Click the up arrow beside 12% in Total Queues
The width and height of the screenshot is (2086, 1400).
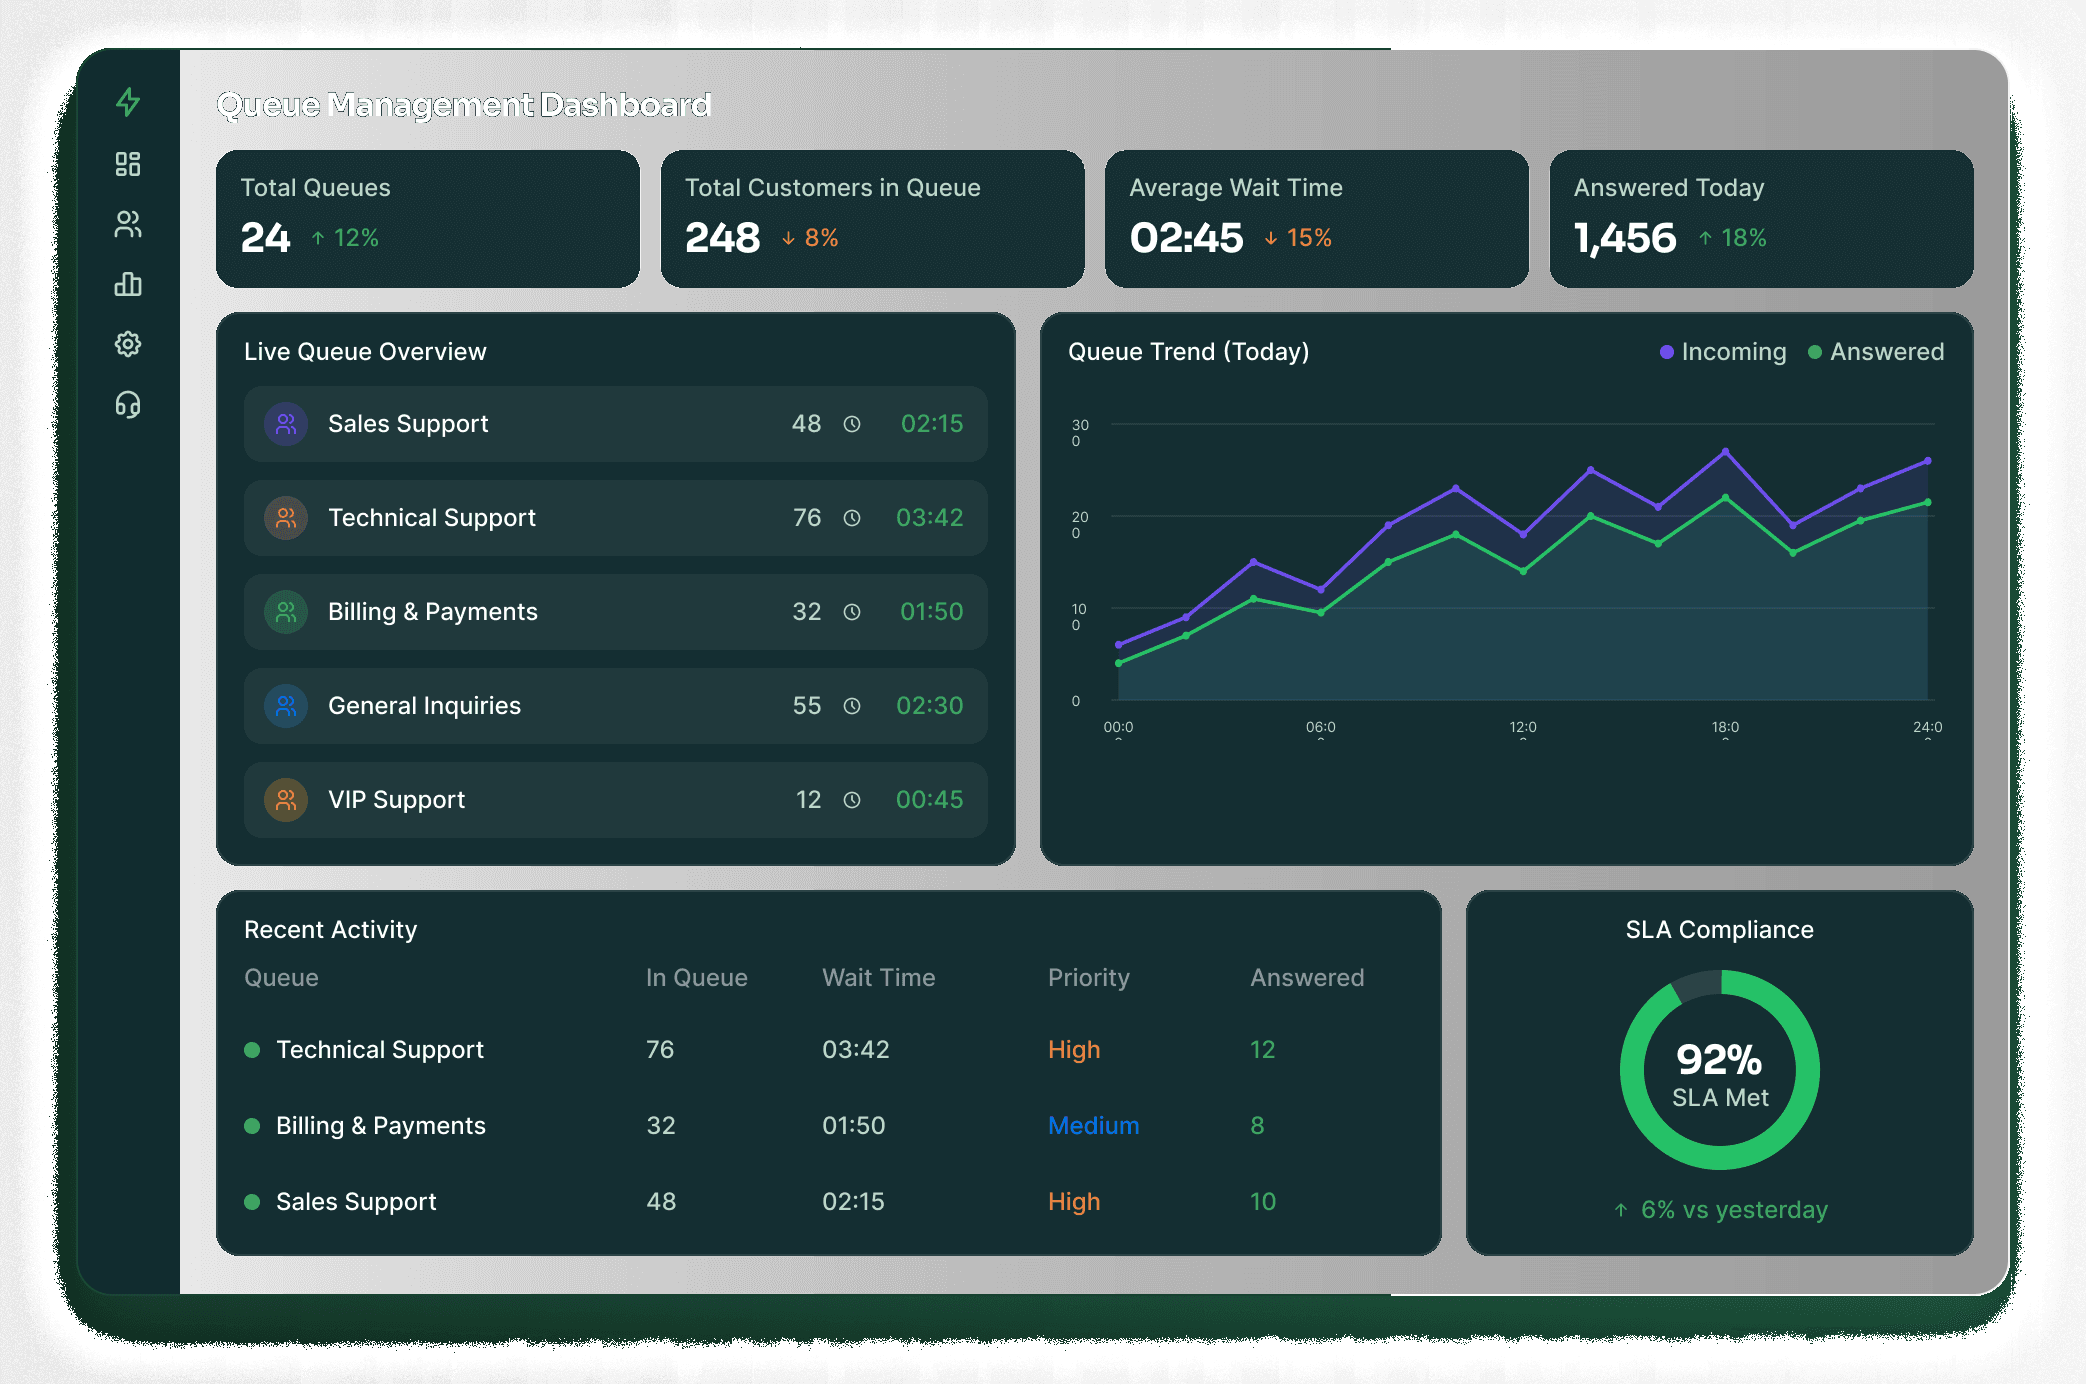pos(318,238)
